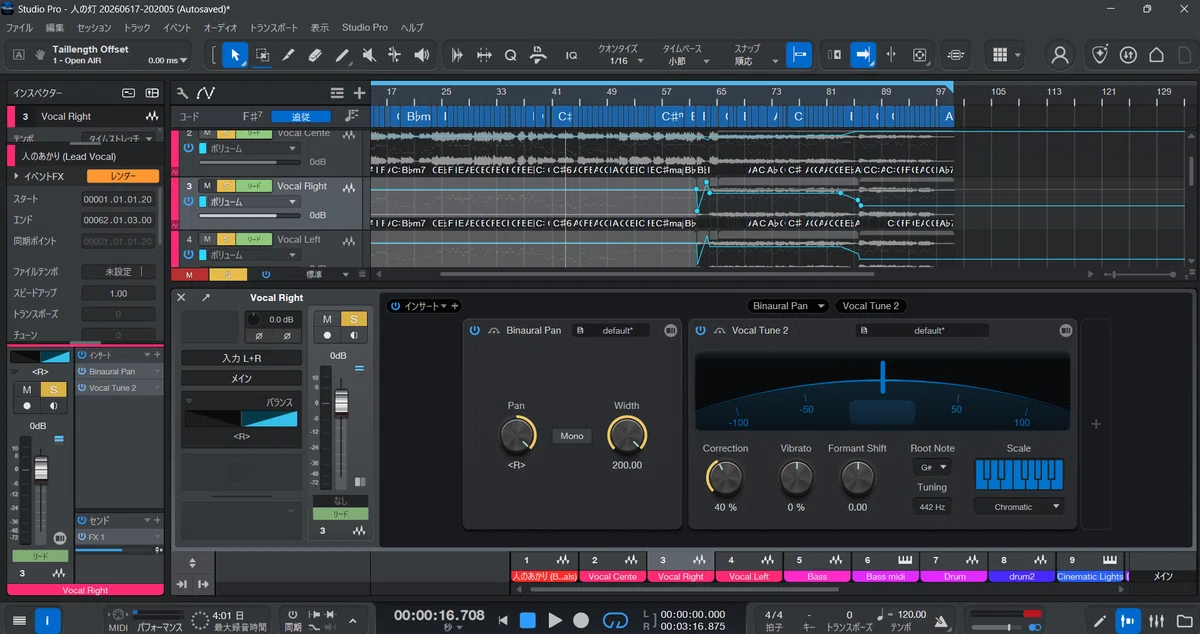This screenshot has height=634, width=1200.
Task: Open the ファイル menu
Action: (19, 27)
